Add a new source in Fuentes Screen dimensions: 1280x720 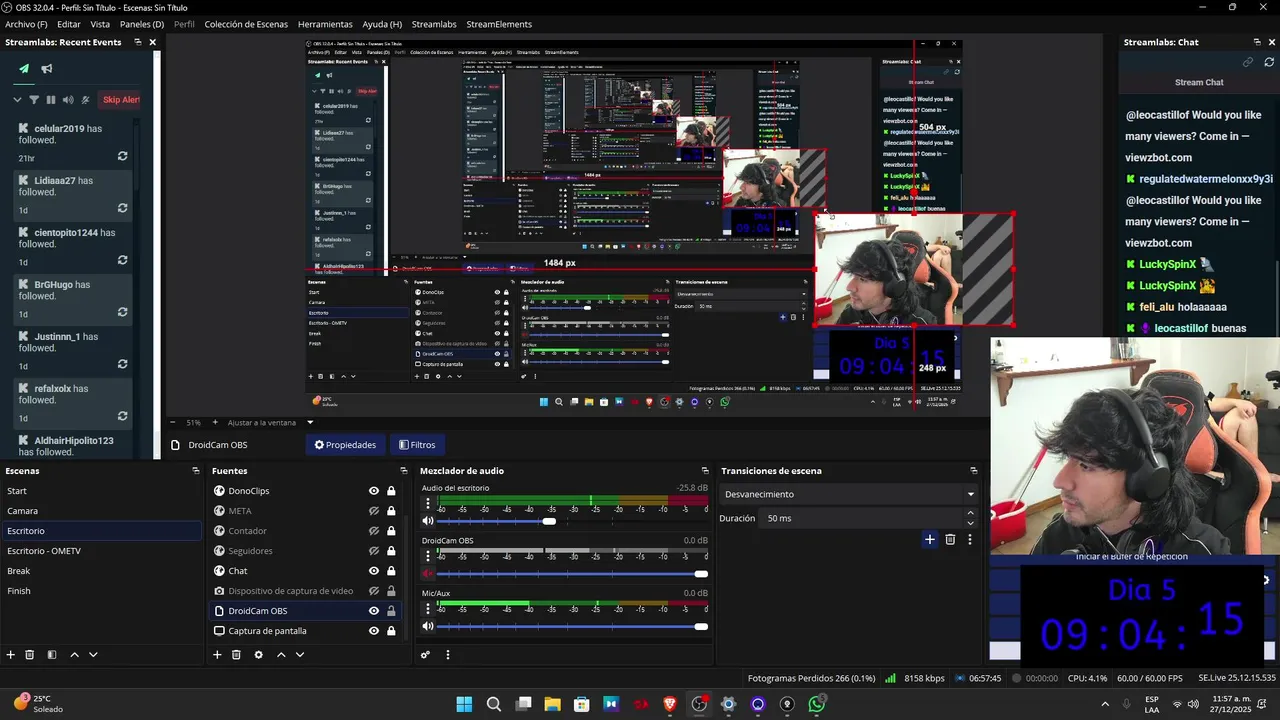pos(217,655)
